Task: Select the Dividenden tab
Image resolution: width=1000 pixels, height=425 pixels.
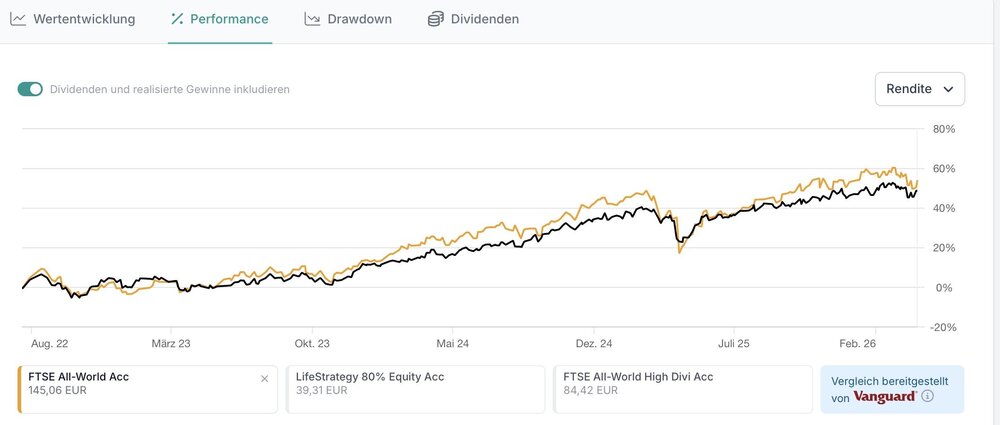Action: click(x=485, y=19)
